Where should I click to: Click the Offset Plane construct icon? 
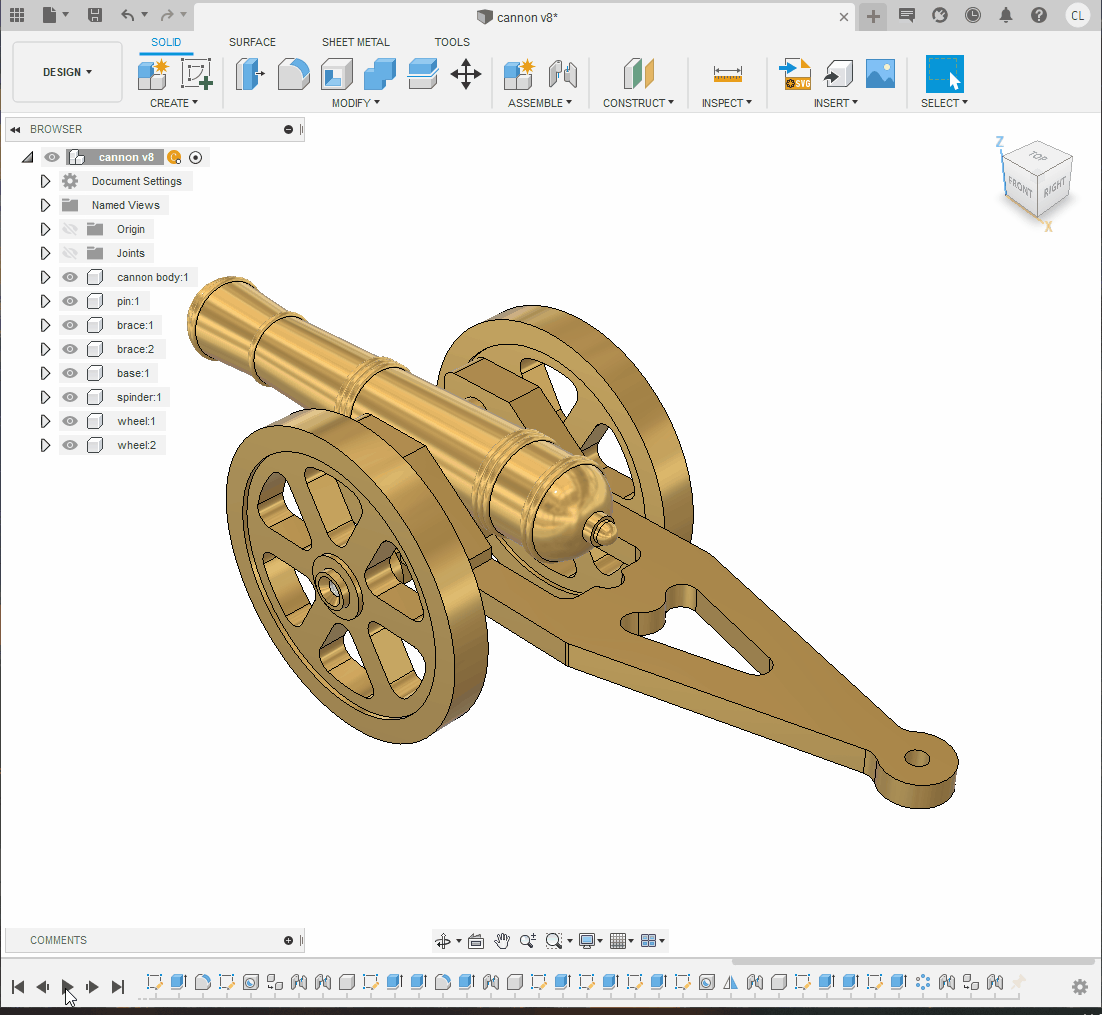pos(638,74)
